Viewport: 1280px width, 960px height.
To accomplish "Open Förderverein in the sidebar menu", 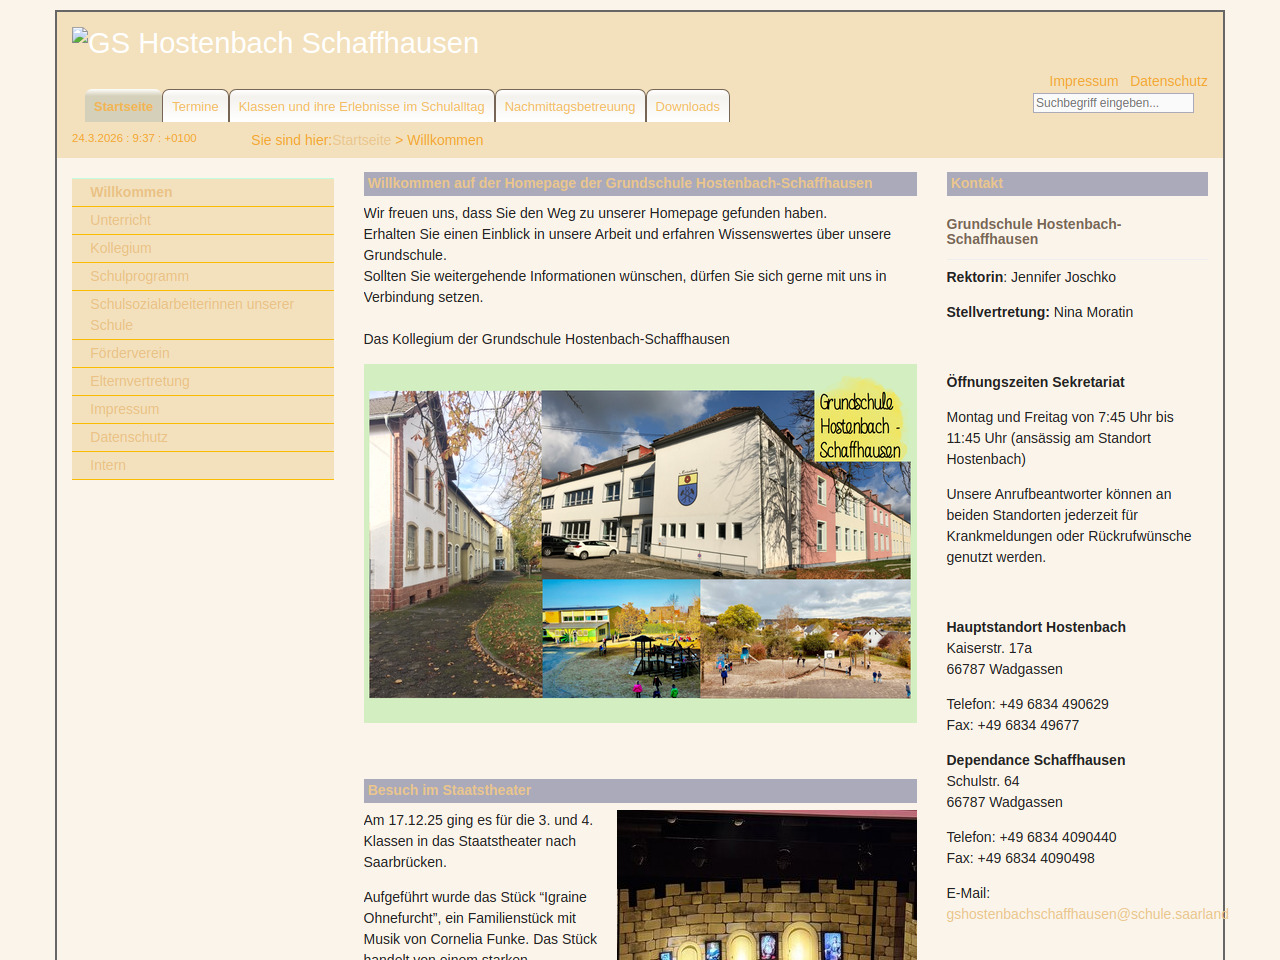I will point(130,353).
